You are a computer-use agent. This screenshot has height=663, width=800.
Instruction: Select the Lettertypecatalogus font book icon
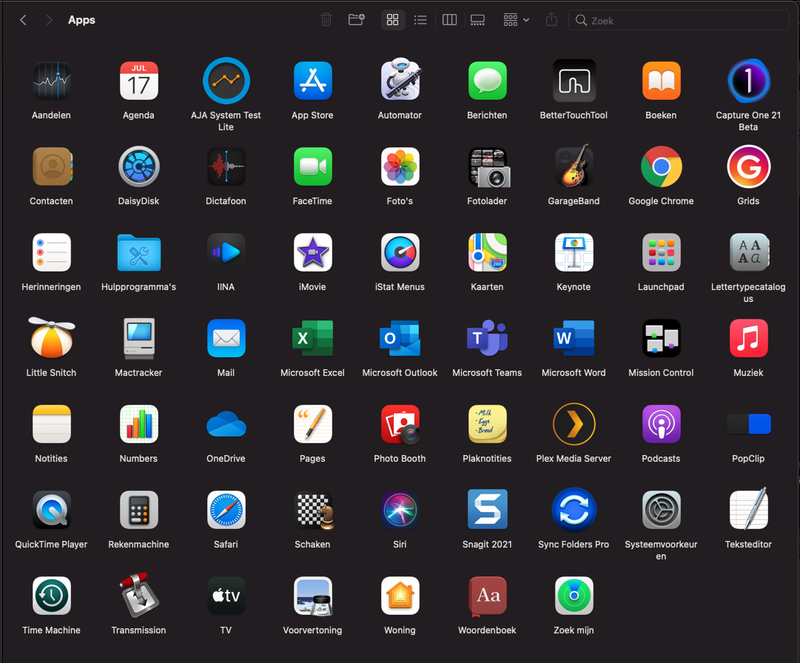coord(748,253)
